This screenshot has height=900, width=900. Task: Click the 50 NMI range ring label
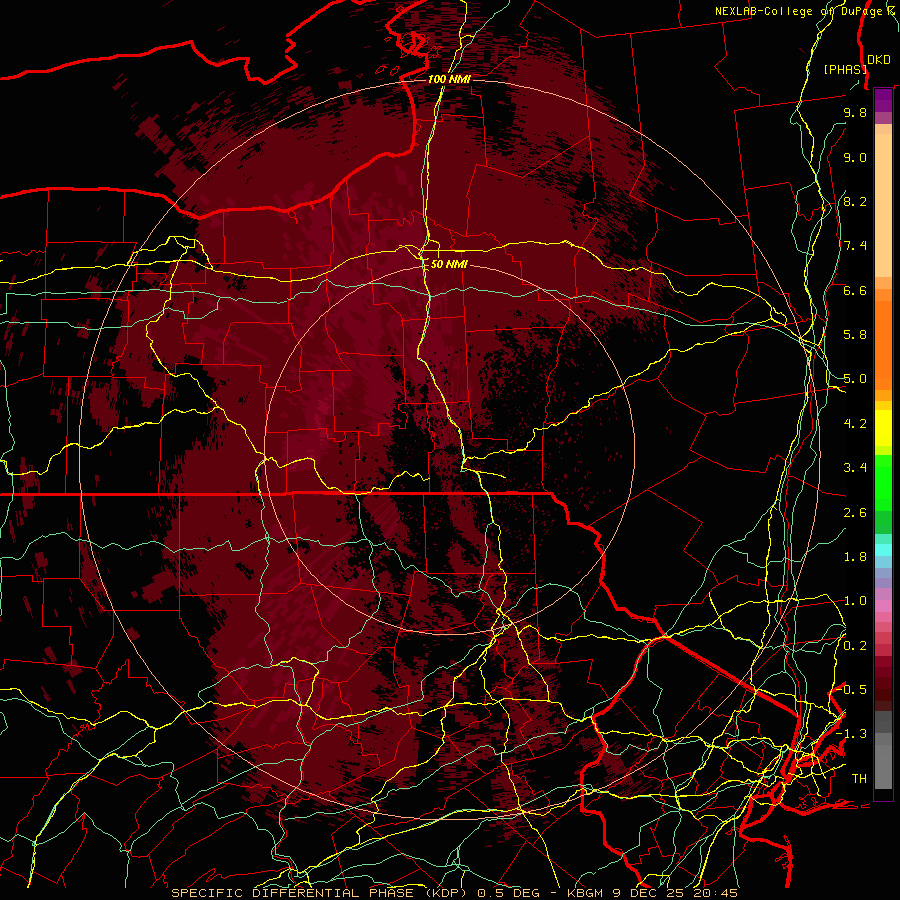[449, 264]
